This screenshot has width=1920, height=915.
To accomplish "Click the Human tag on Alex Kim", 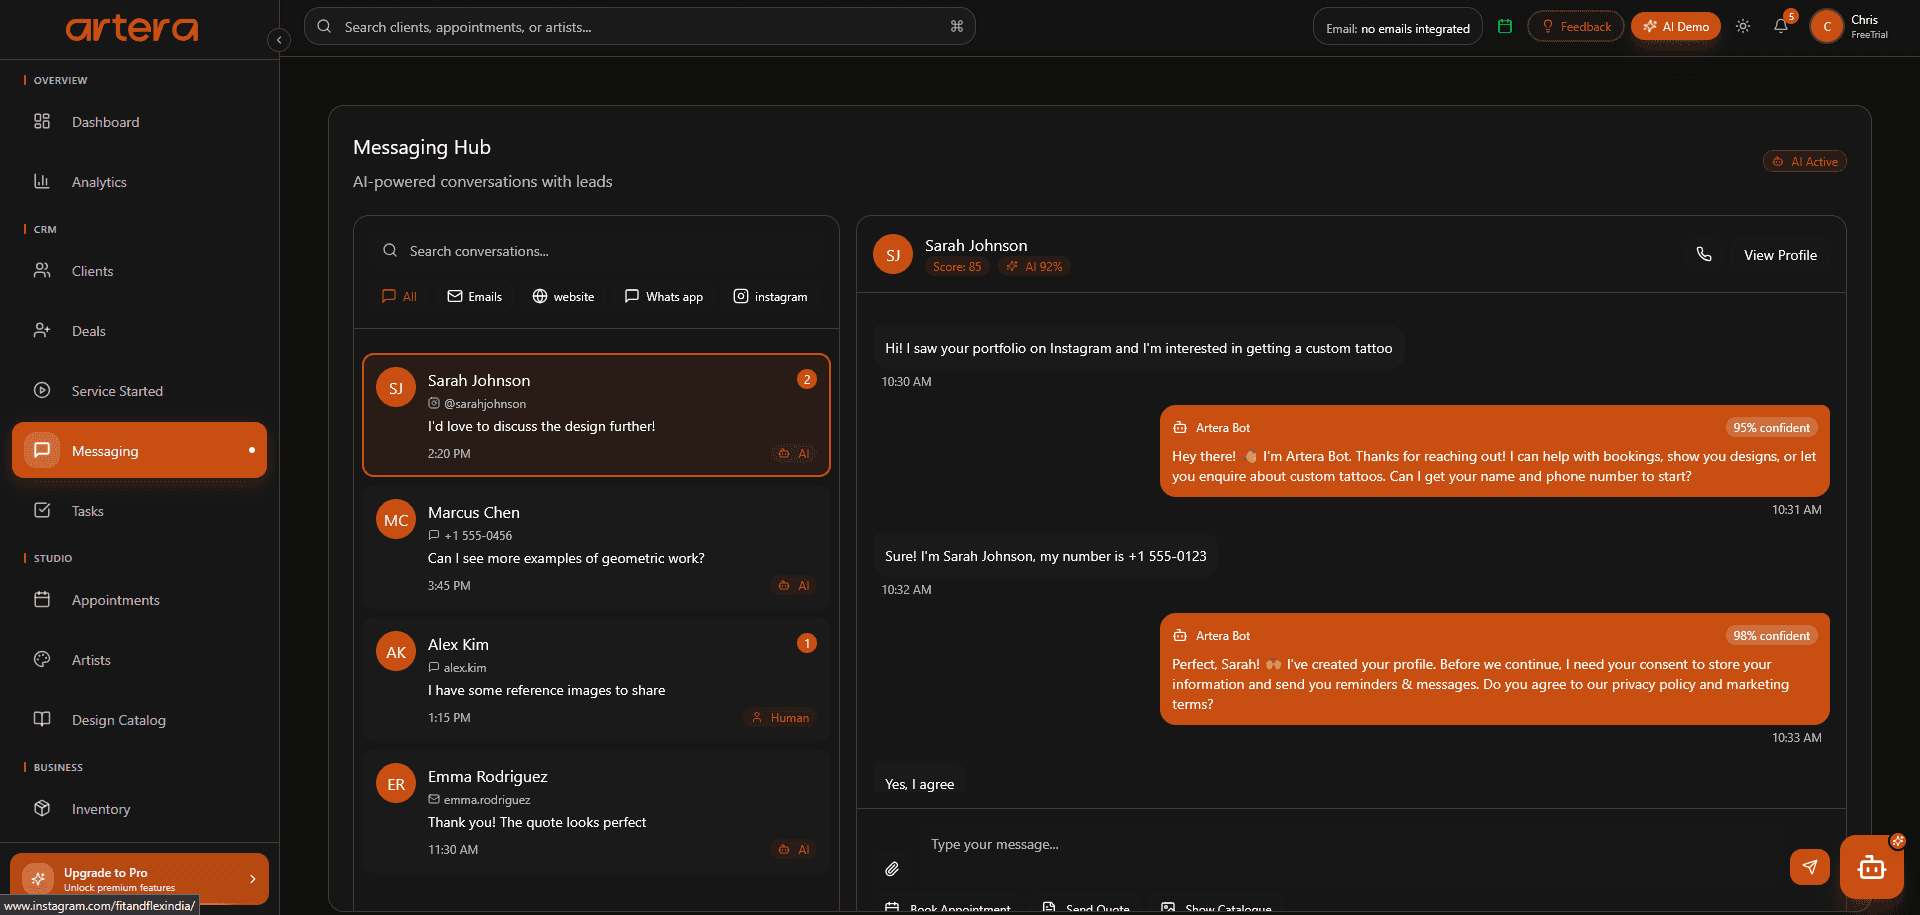I will tap(780, 718).
